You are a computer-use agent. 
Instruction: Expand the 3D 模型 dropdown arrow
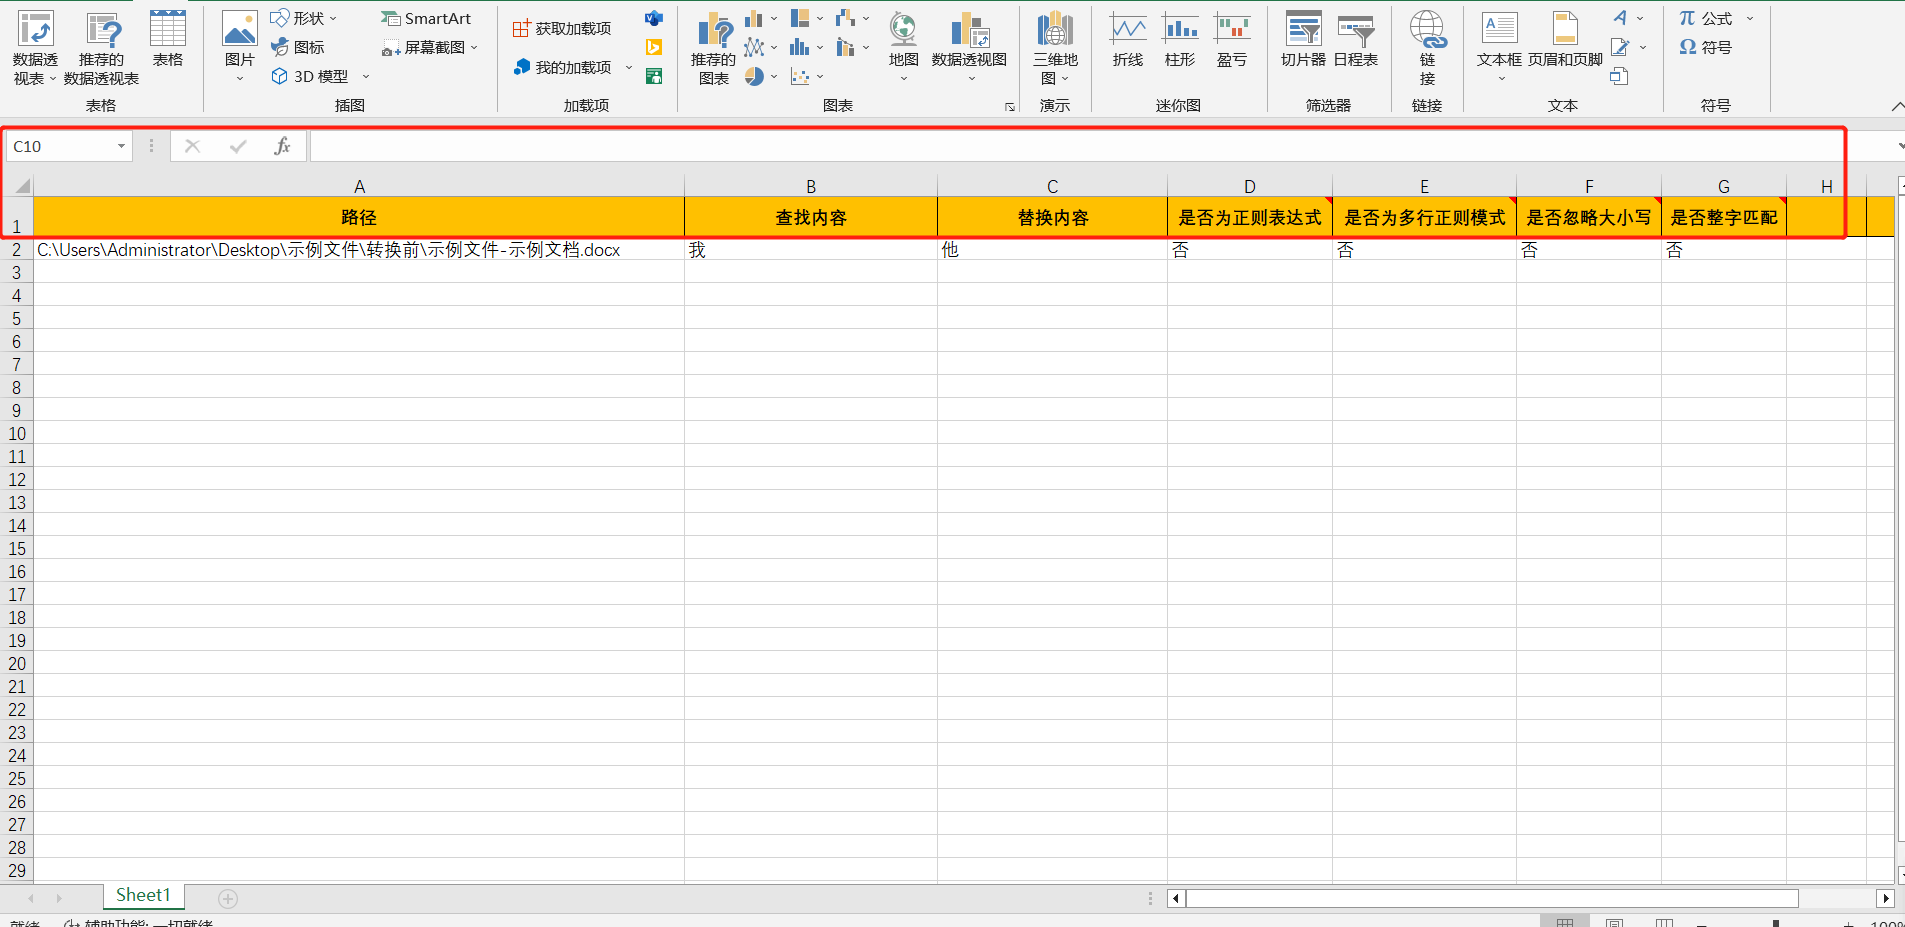click(x=366, y=76)
